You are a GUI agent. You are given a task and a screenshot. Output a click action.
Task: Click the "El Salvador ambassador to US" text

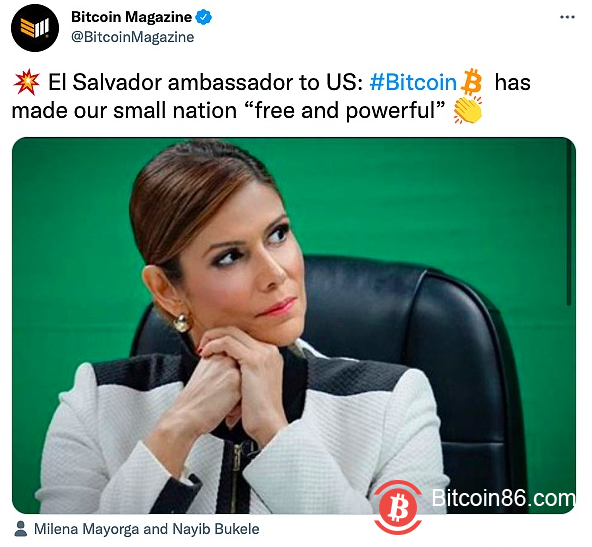pyautogui.click(x=205, y=82)
